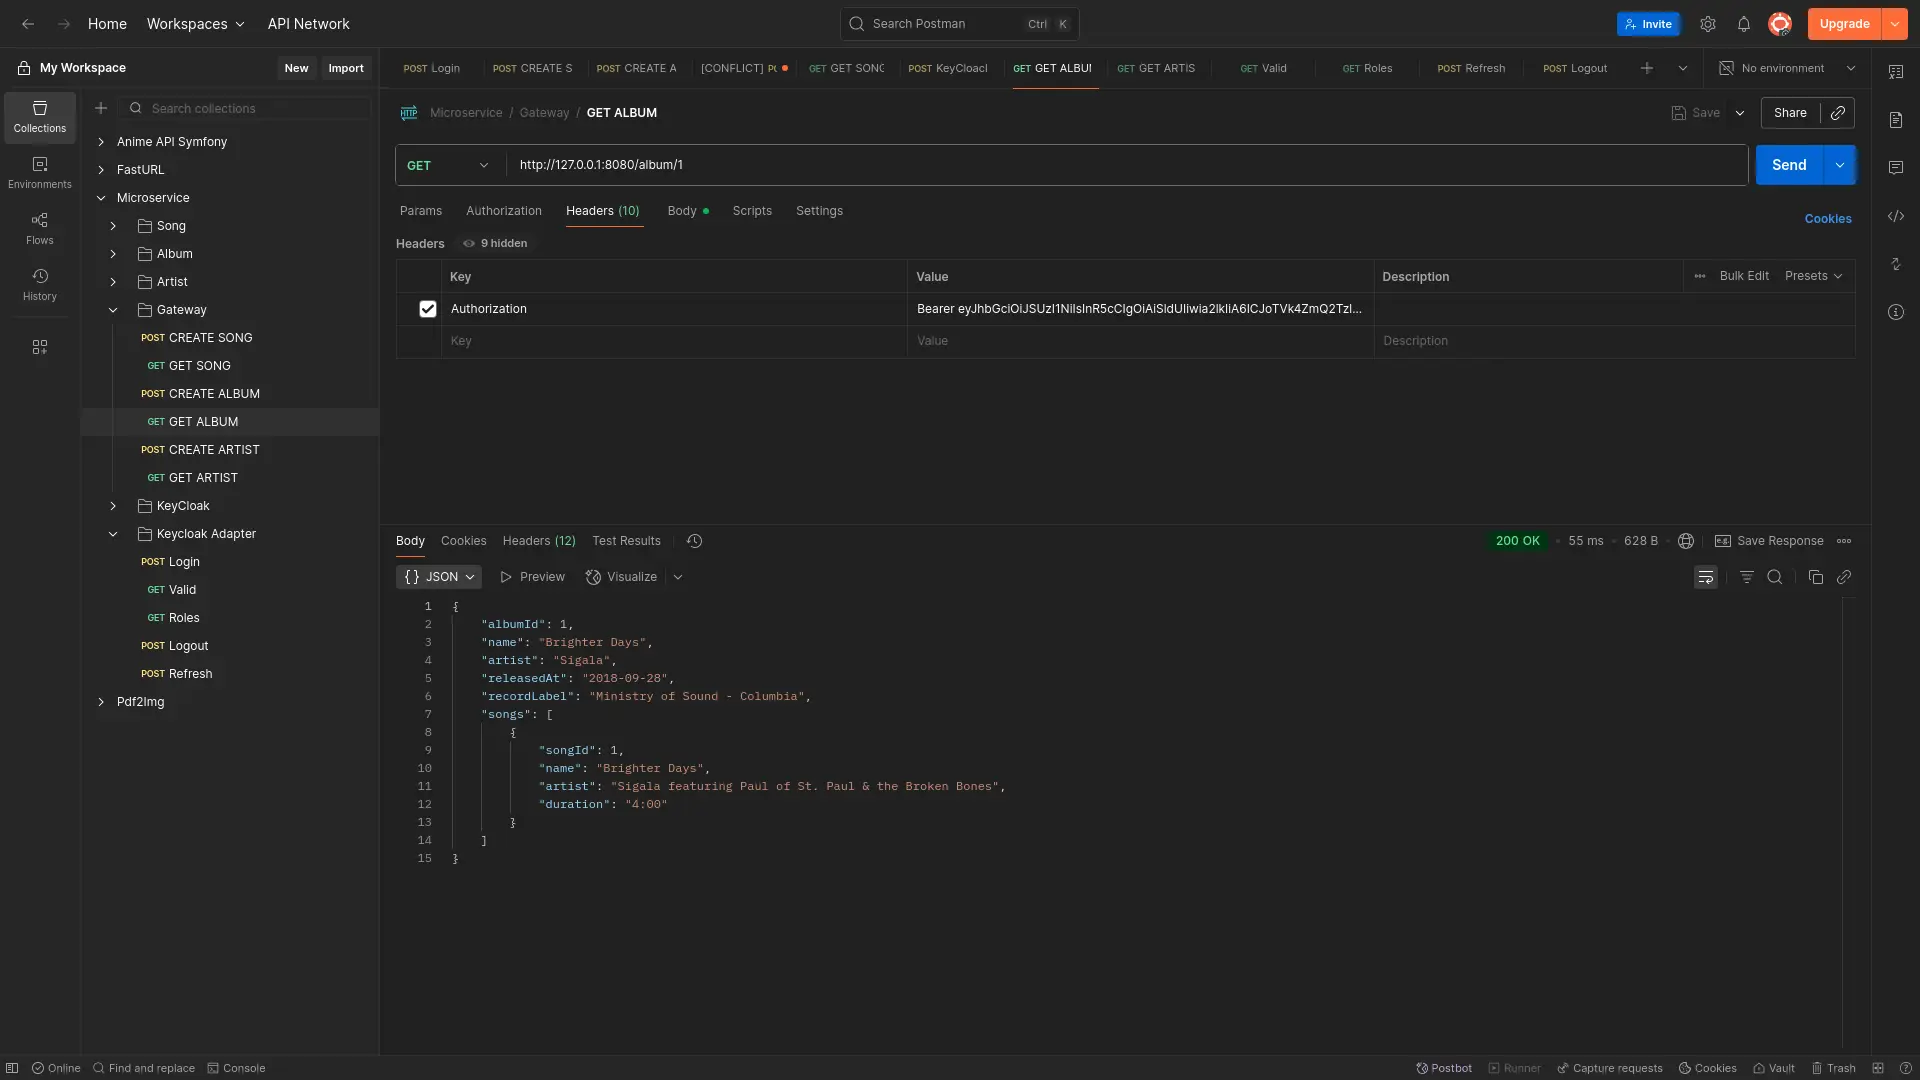Expand the Pdf2Img collection
The height and width of the screenshot is (1080, 1920).
[x=101, y=702]
